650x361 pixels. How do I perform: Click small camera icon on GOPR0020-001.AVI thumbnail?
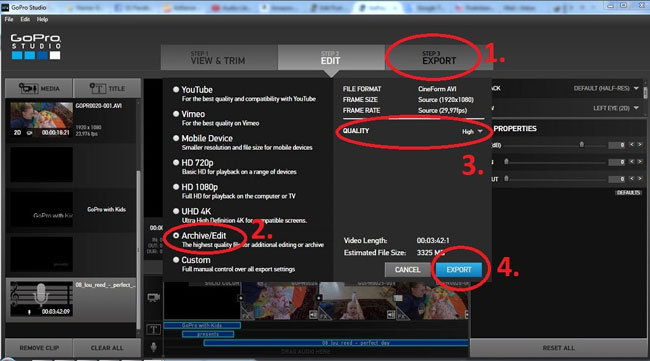[29, 133]
